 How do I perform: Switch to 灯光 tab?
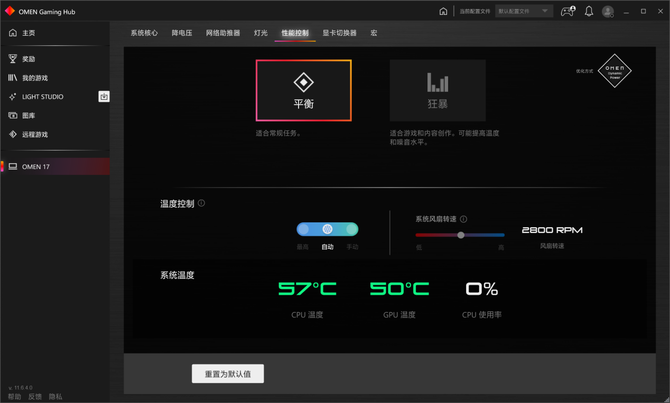click(261, 33)
